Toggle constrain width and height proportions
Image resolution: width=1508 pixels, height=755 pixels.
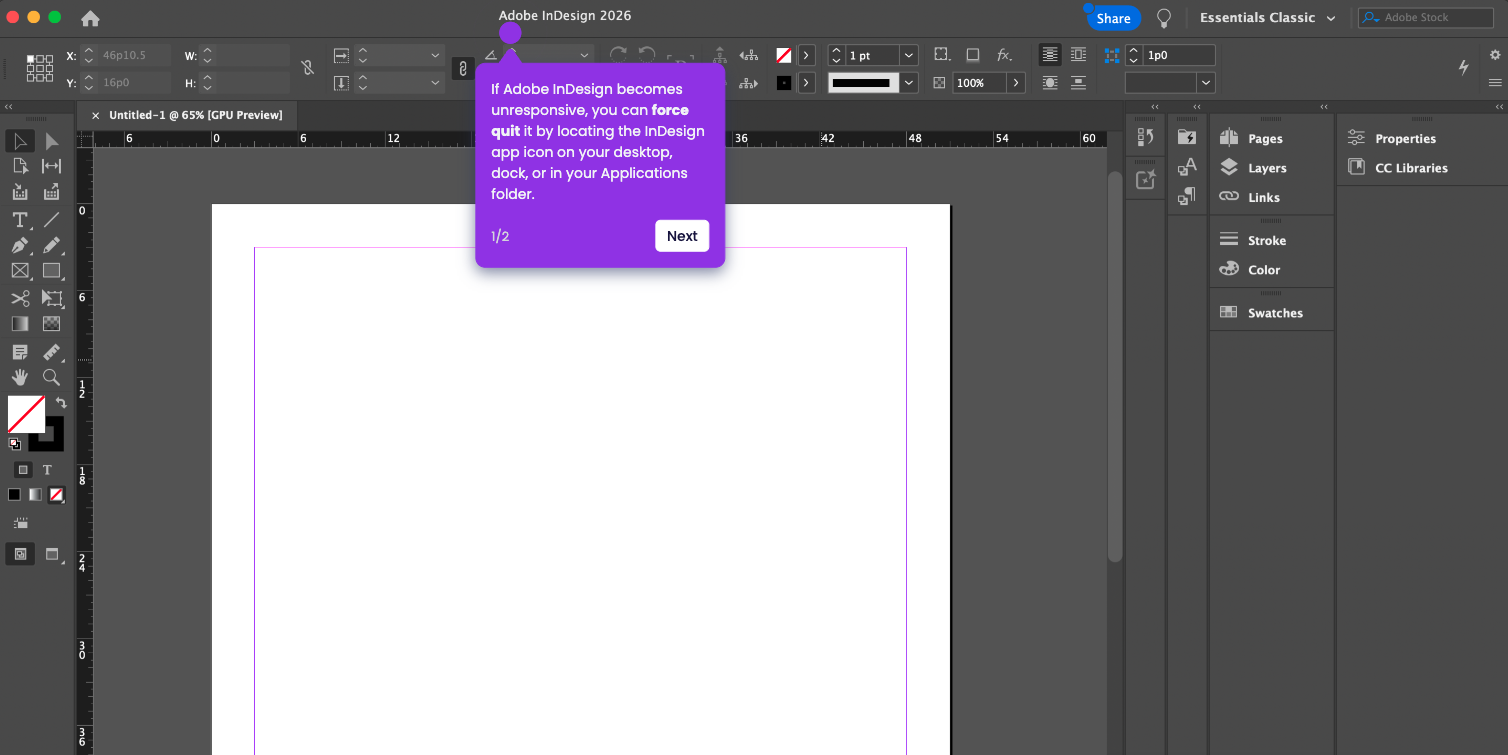click(x=308, y=68)
